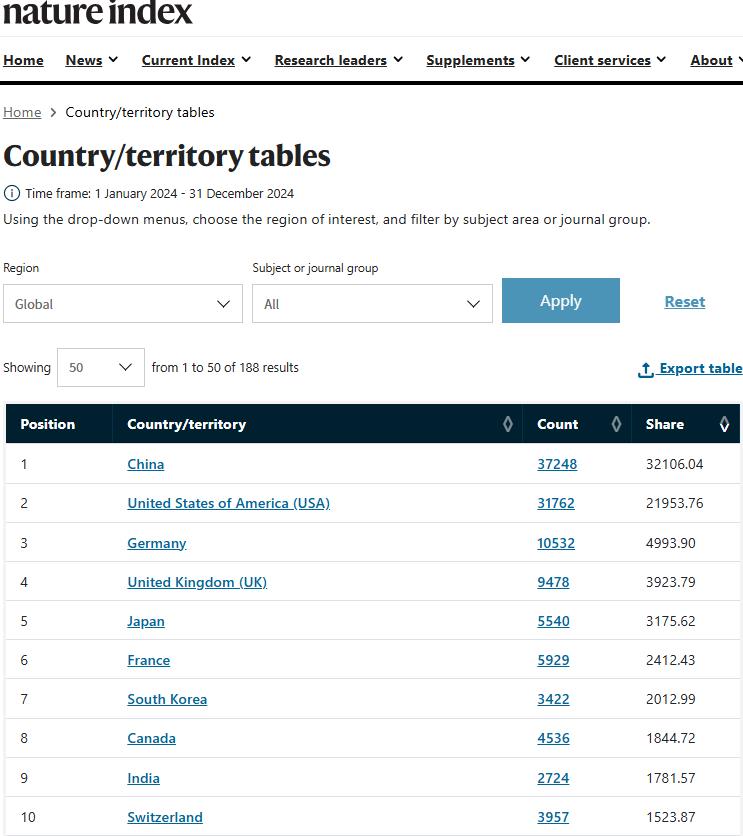Click the Reset filters link
The image size is (743, 836).
[x=685, y=301]
